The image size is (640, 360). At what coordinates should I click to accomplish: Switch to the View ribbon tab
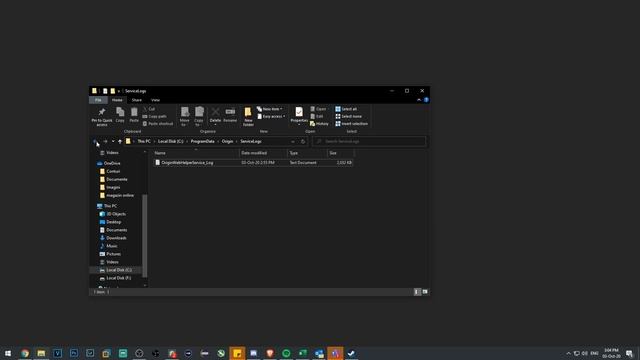(x=156, y=100)
